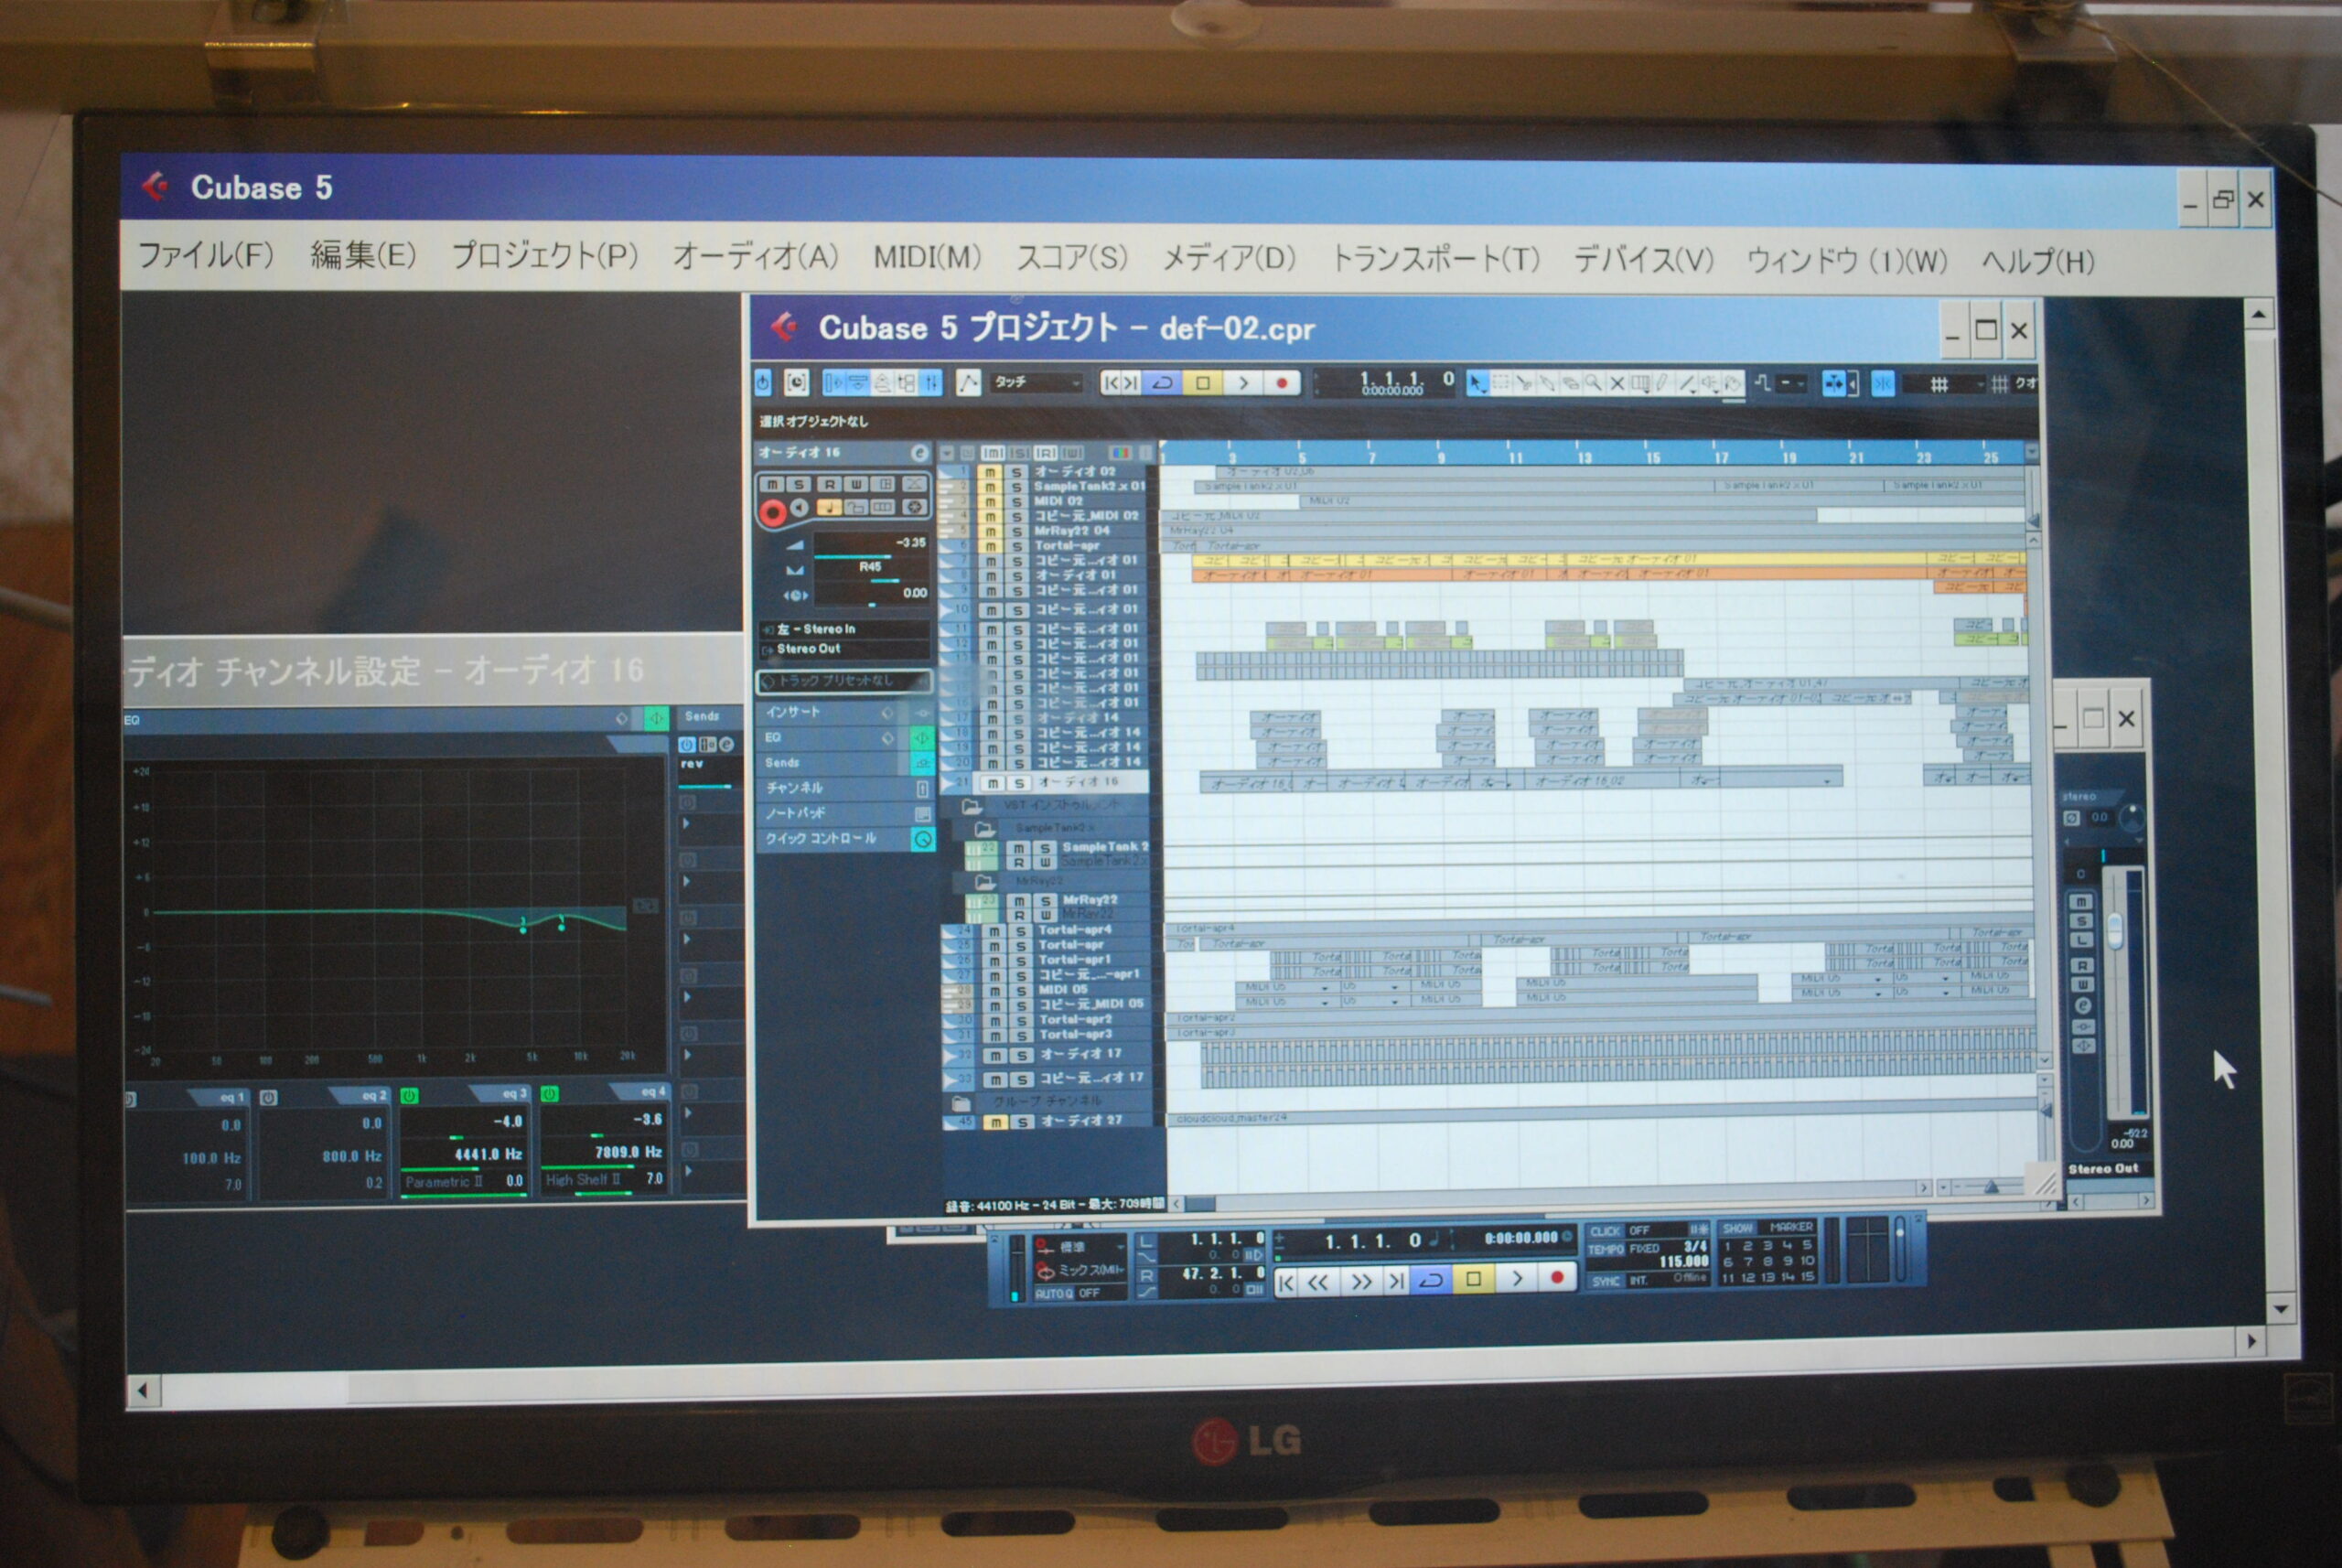Click the Cycle loop button in toolbar

pyautogui.click(x=1162, y=383)
